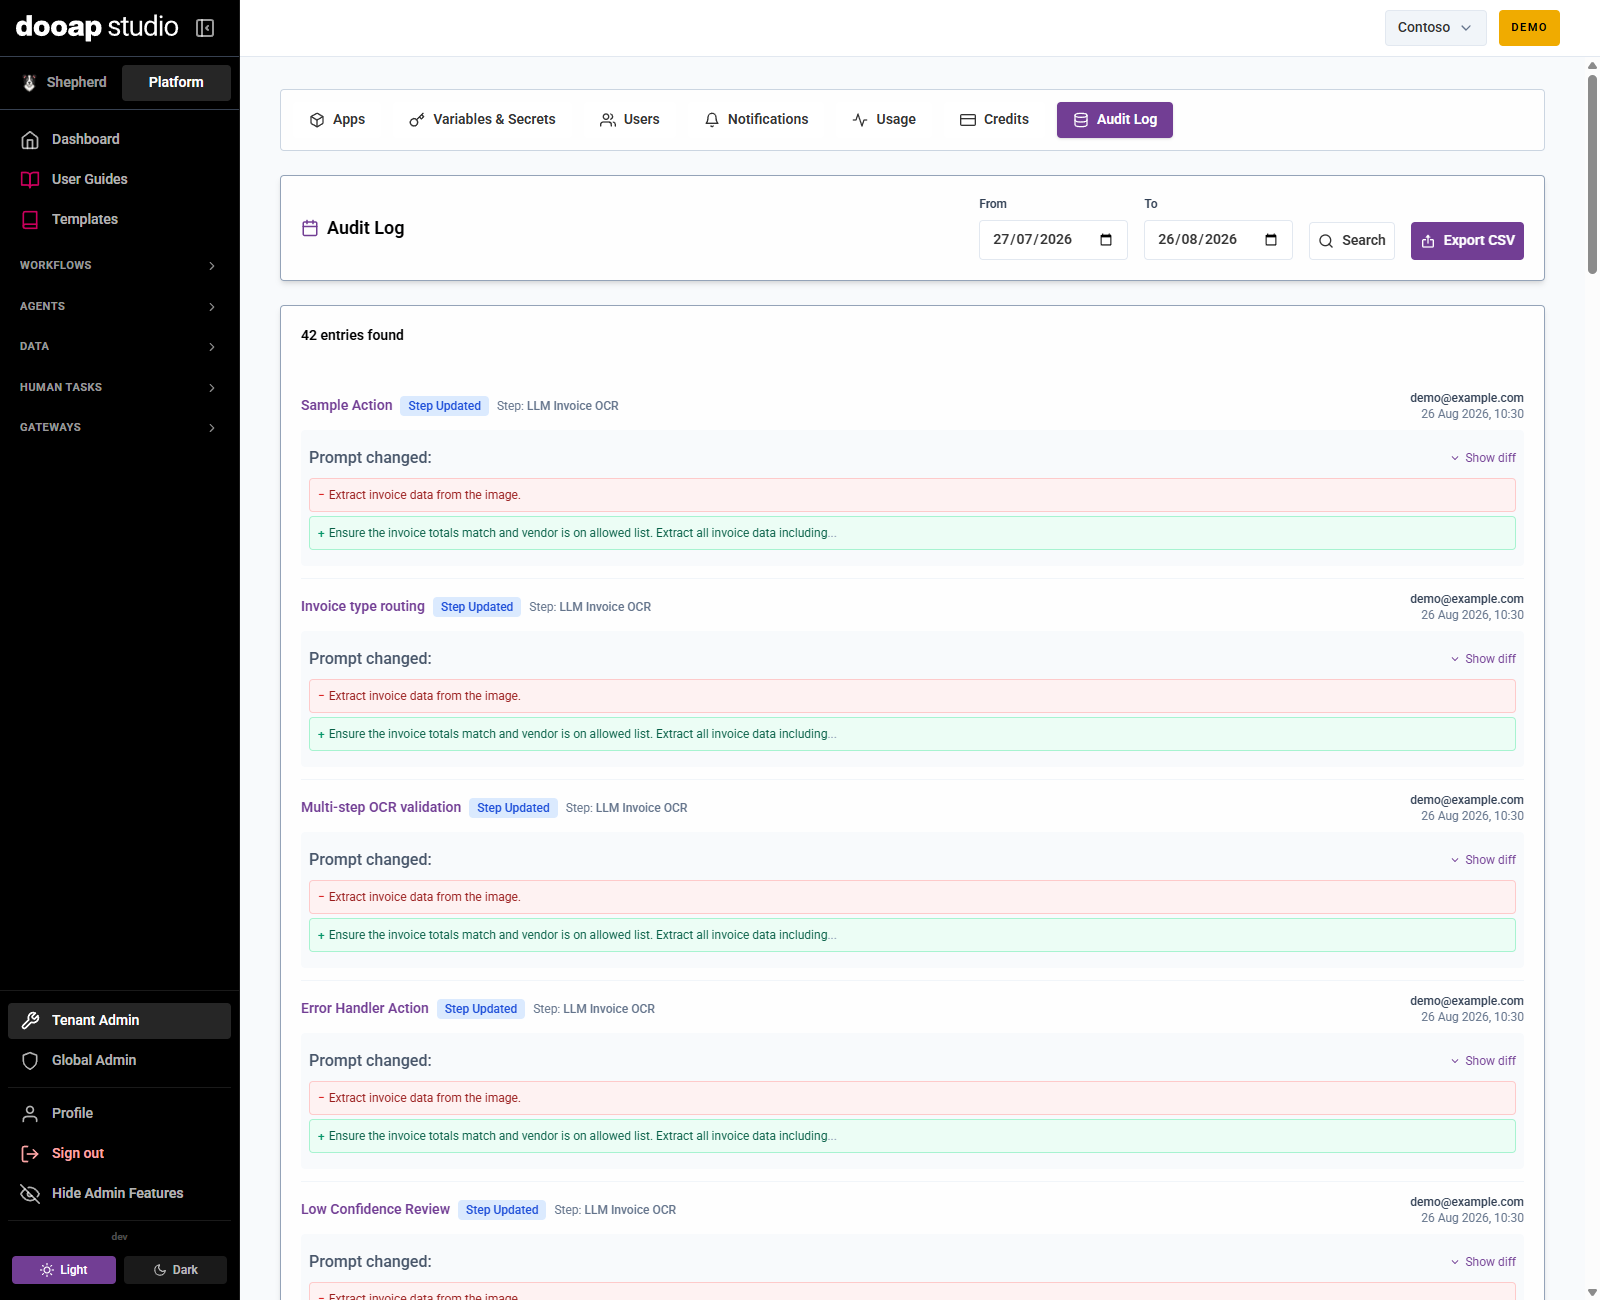
Task: Show diff for Error Handler Action entry
Action: tap(1483, 1061)
